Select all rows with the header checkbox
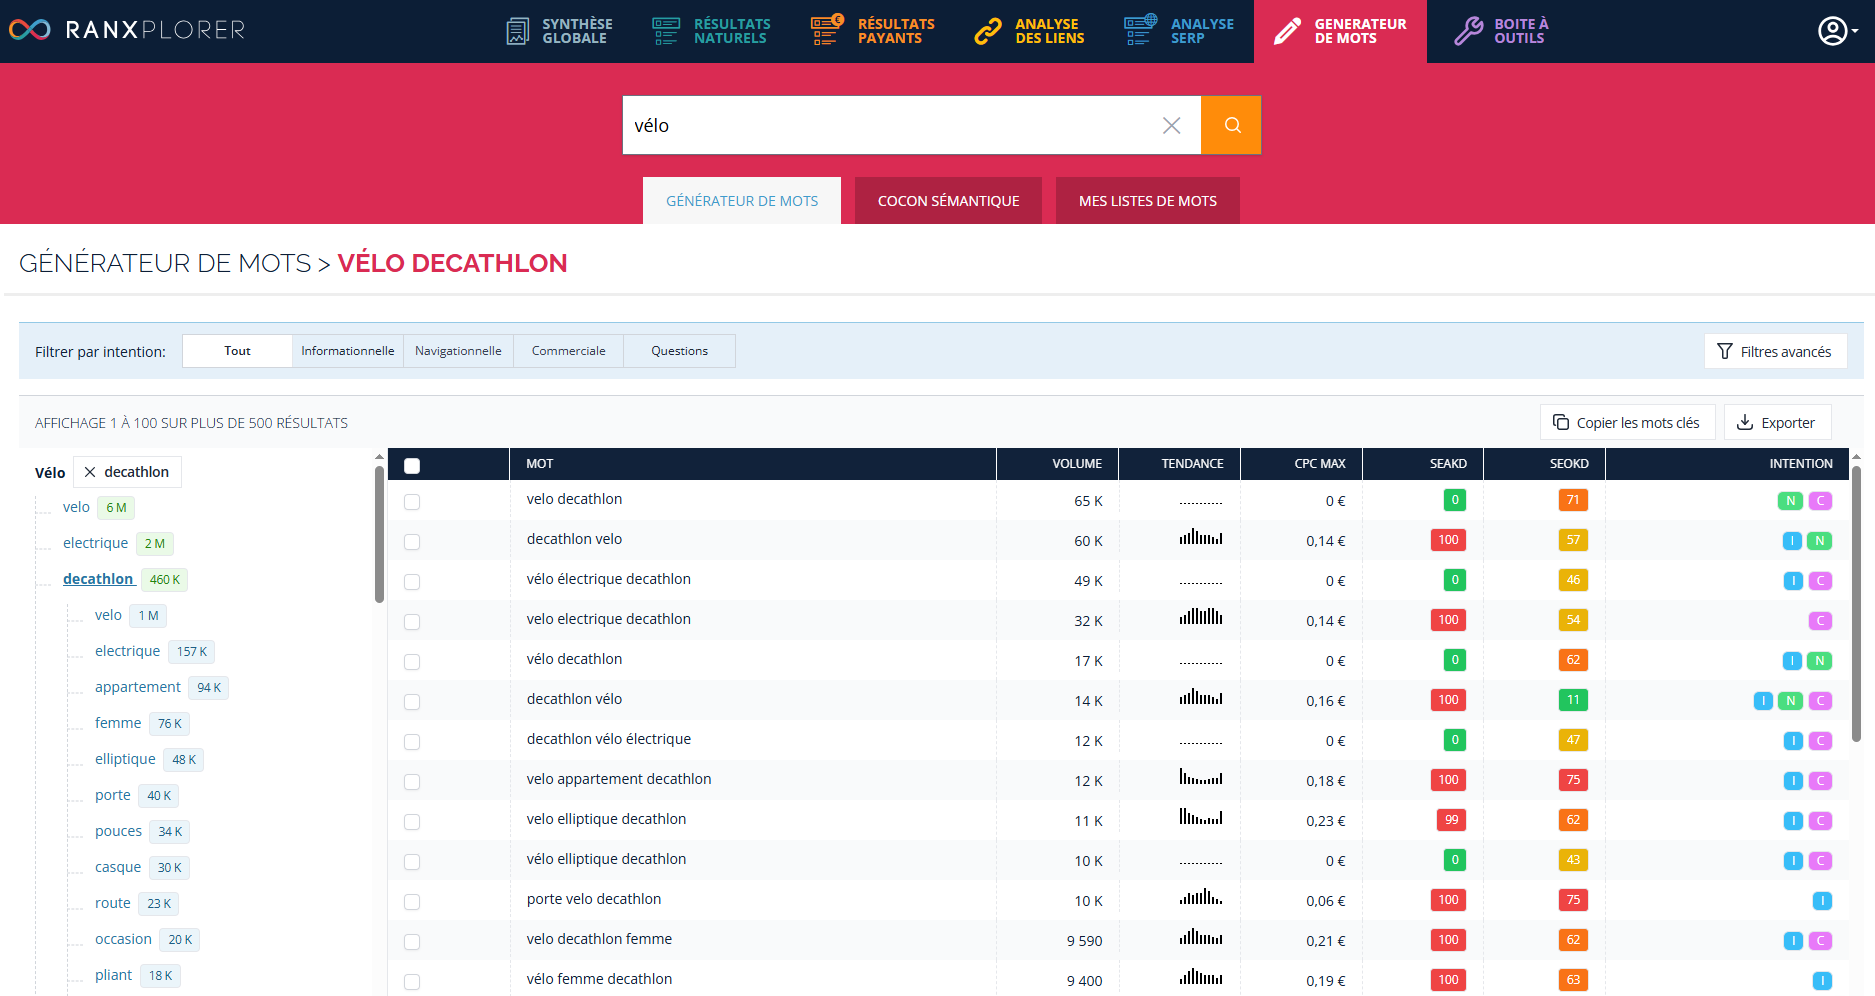The width and height of the screenshot is (1875, 996). pyautogui.click(x=412, y=465)
